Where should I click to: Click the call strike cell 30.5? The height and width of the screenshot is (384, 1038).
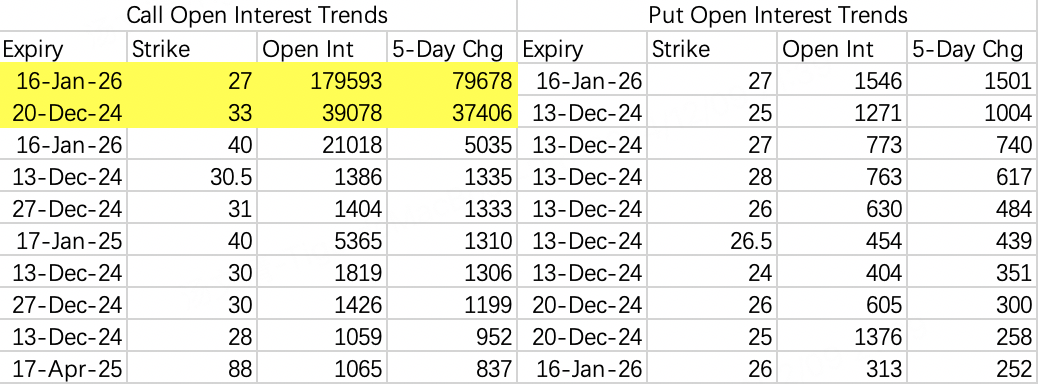click(191, 176)
